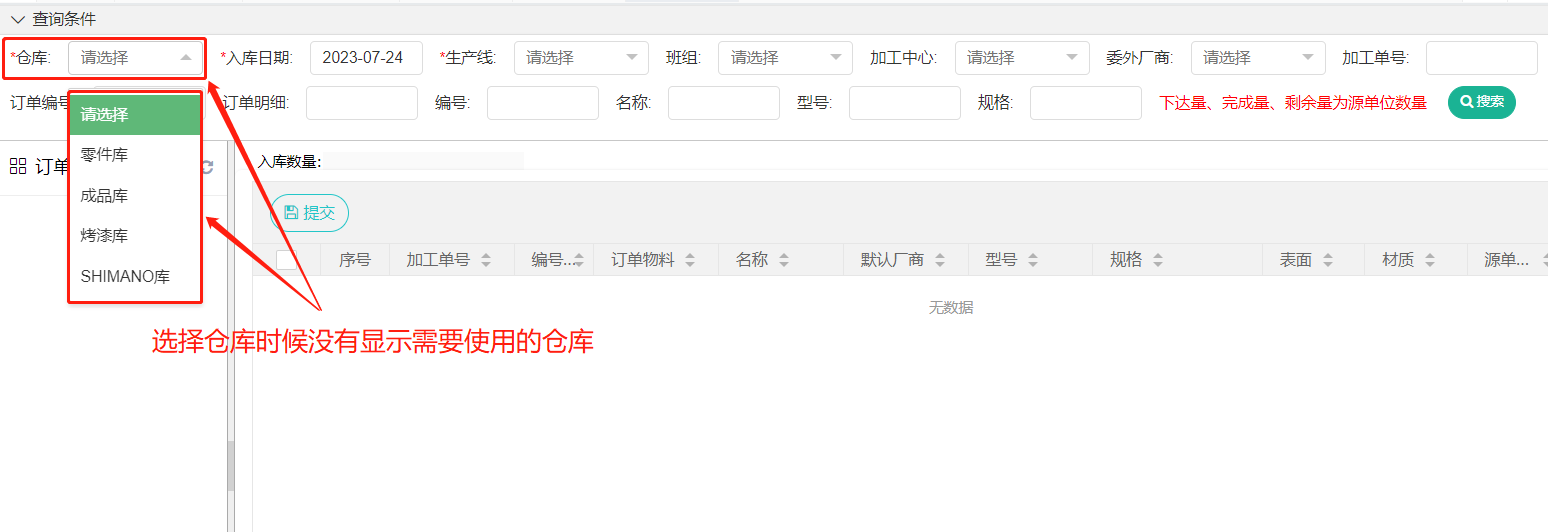Sort table by 加工单号 column arrows
The image size is (1548, 532).
(486, 260)
